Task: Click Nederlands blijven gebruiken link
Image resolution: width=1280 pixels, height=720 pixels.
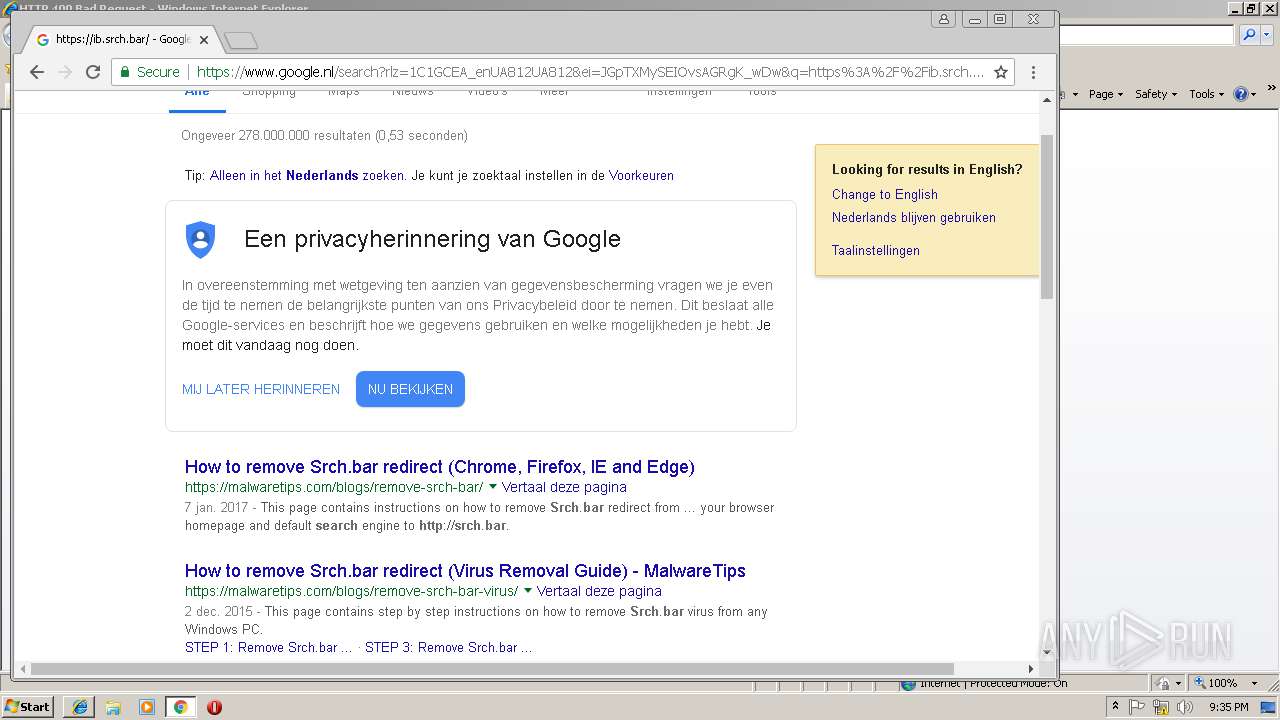Action: coord(914,217)
